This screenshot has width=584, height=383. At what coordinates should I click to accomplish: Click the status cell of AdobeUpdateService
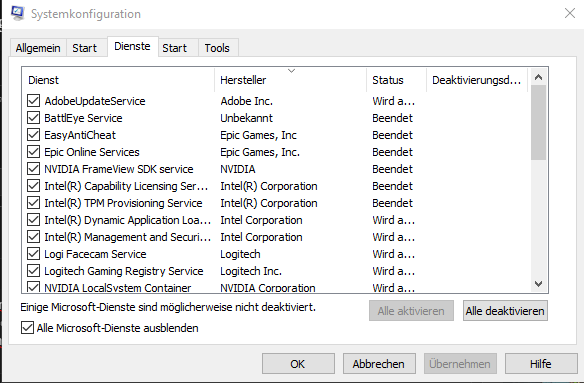(x=393, y=101)
